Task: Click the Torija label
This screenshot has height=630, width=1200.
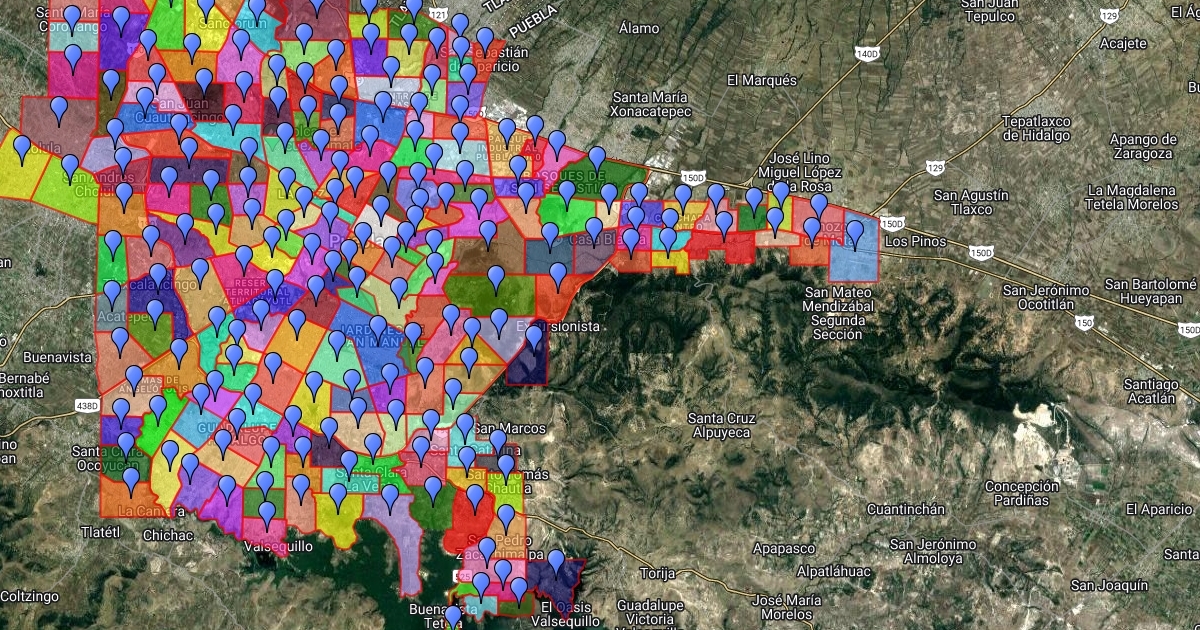Action: (x=660, y=574)
